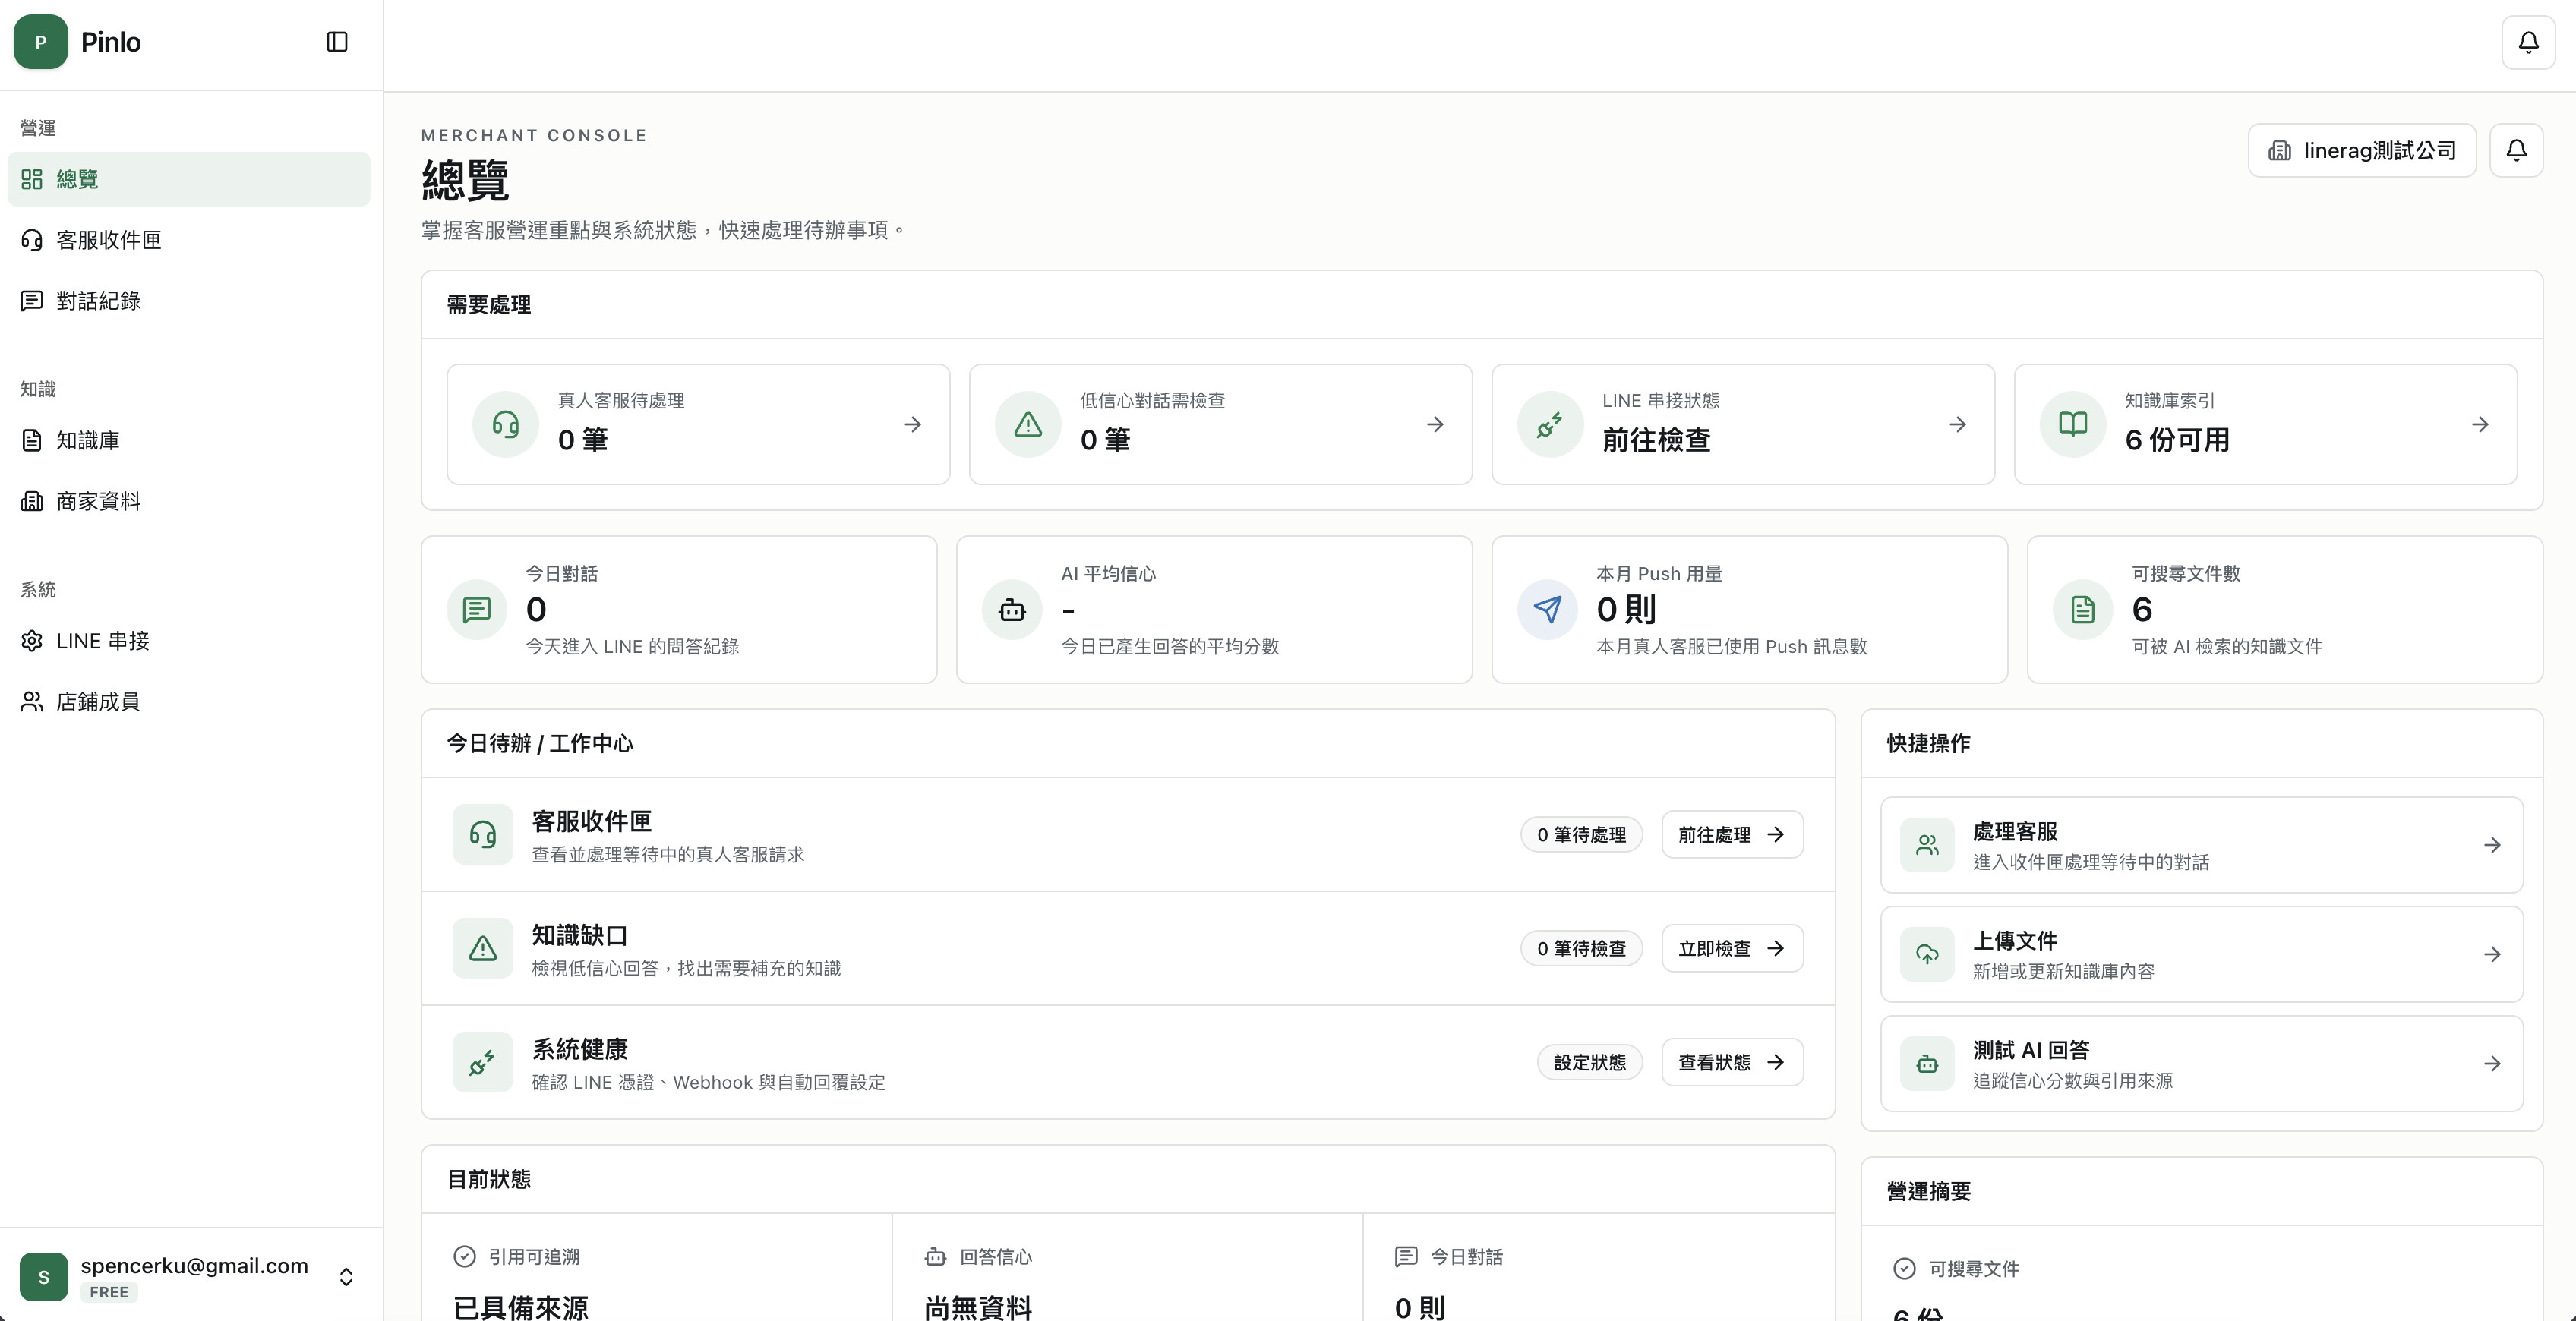Go to 對話紀錄 in the sidebar
2576x1321 pixels.
pyautogui.click(x=189, y=301)
